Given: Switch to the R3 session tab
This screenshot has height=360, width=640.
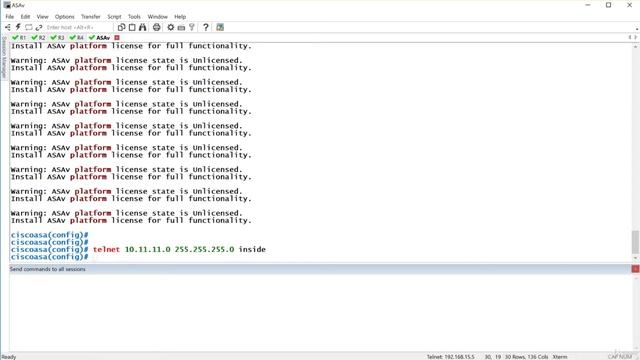Looking at the screenshot, I should click(x=58, y=38).
